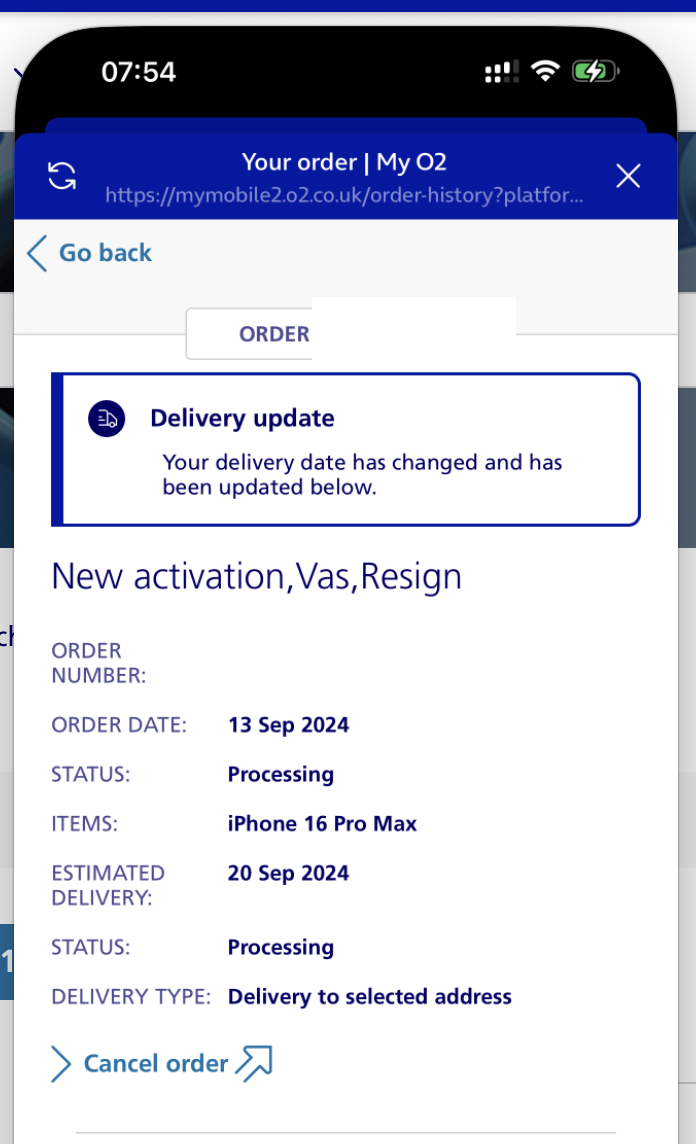Tap the delivery date changed message
This screenshot has width=696, height=1144.
pos(362,475)
